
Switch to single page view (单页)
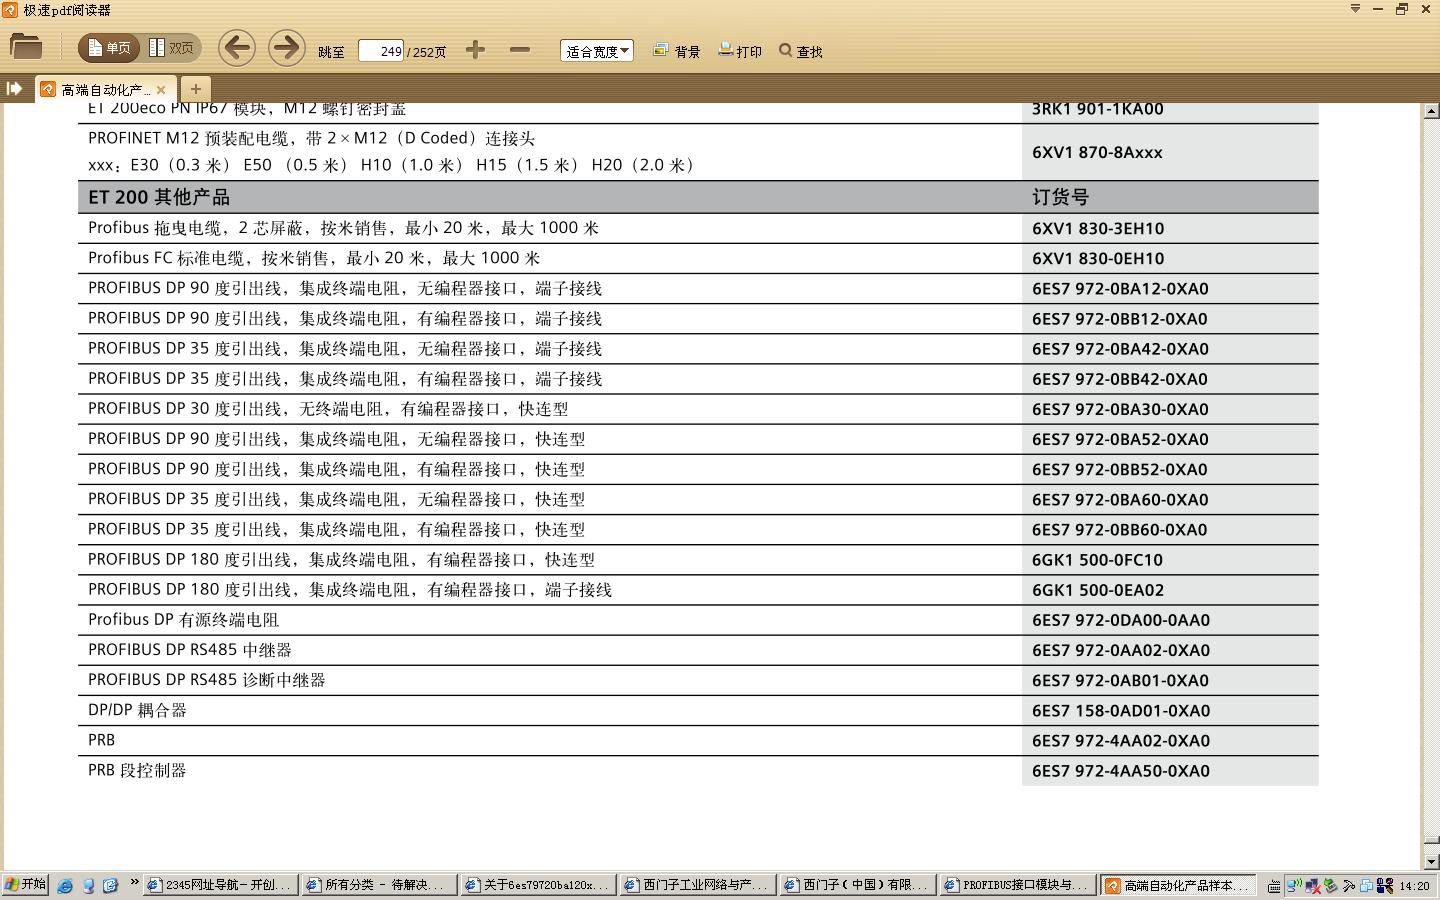pos(109,48)
